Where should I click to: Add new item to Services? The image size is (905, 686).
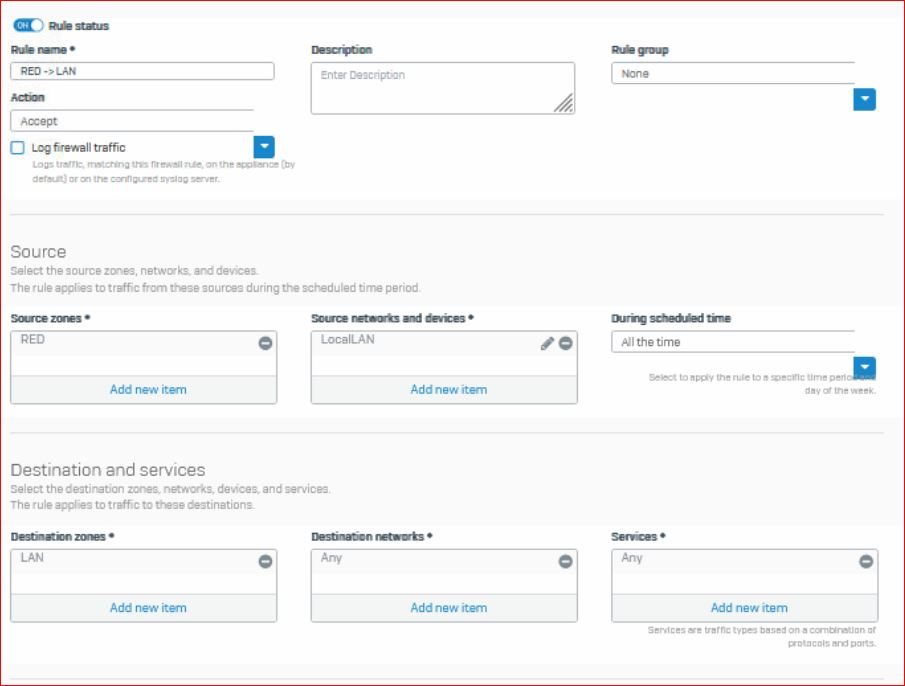click(x=748, y=607)
